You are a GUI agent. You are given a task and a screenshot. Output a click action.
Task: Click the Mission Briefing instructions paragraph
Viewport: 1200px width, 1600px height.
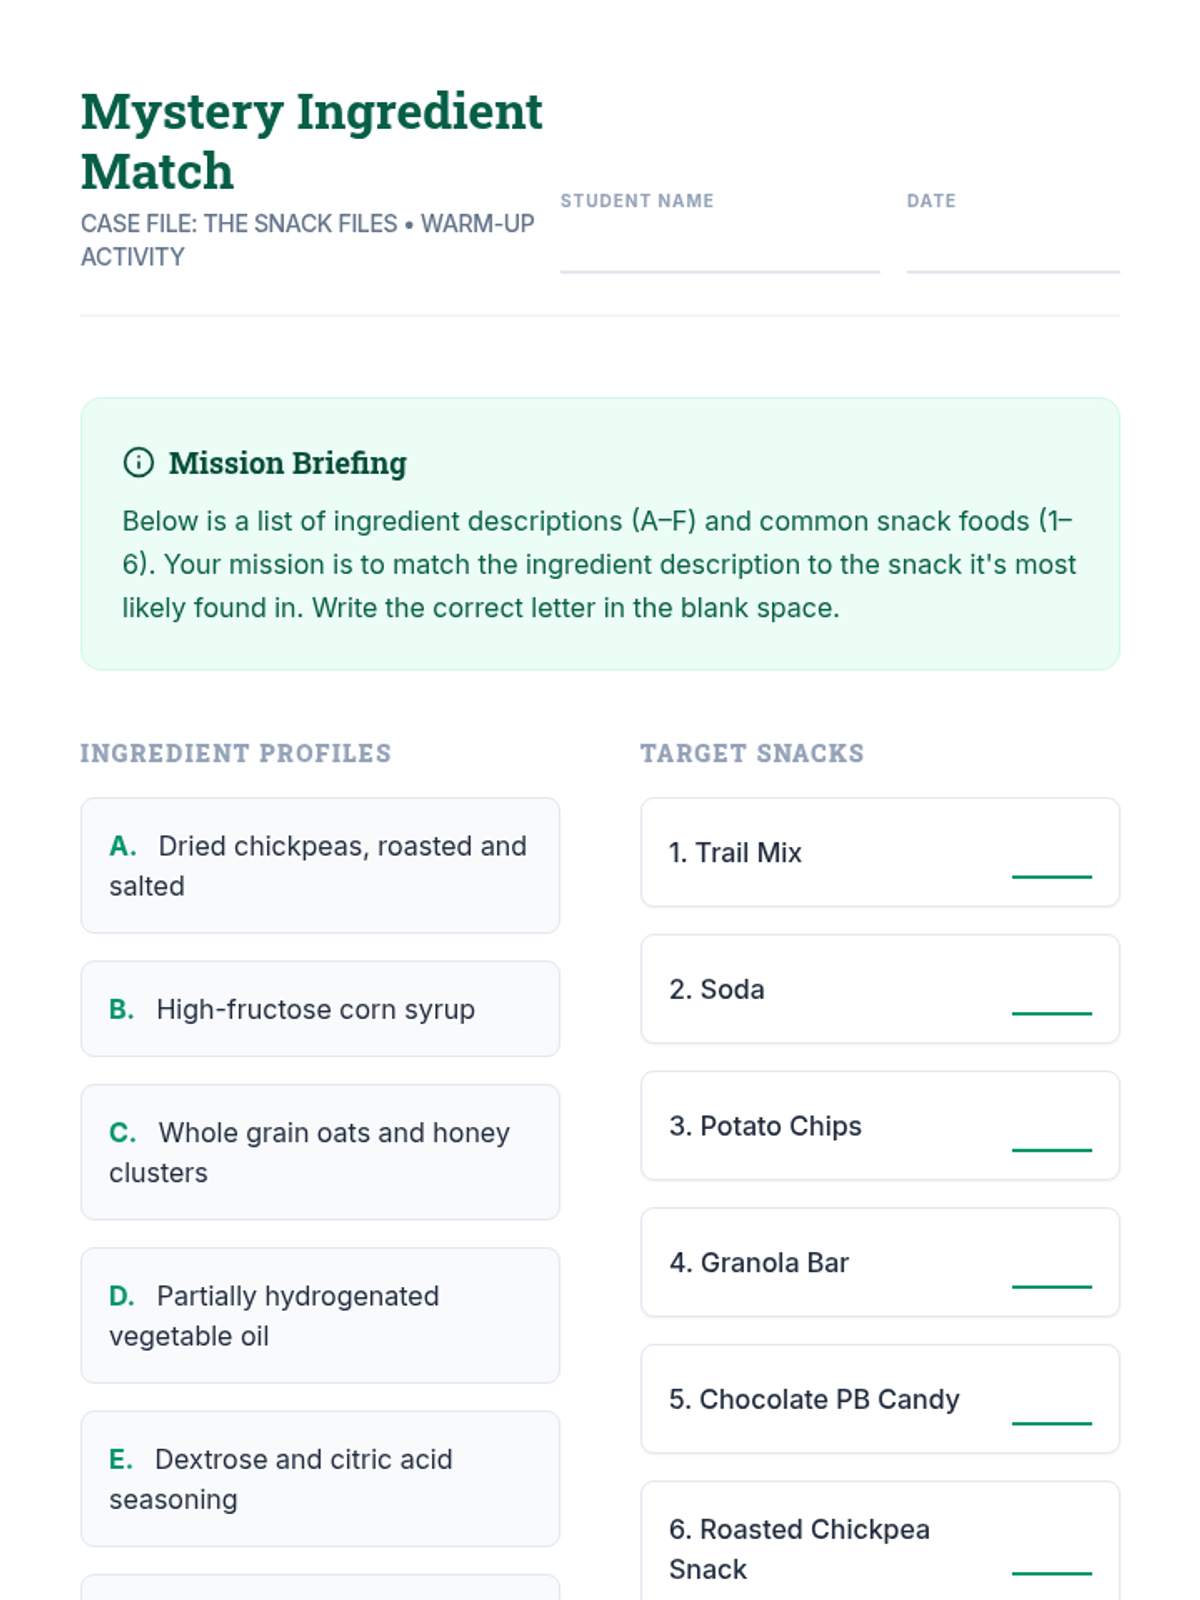pyautogui.click(x=598, y=564)
